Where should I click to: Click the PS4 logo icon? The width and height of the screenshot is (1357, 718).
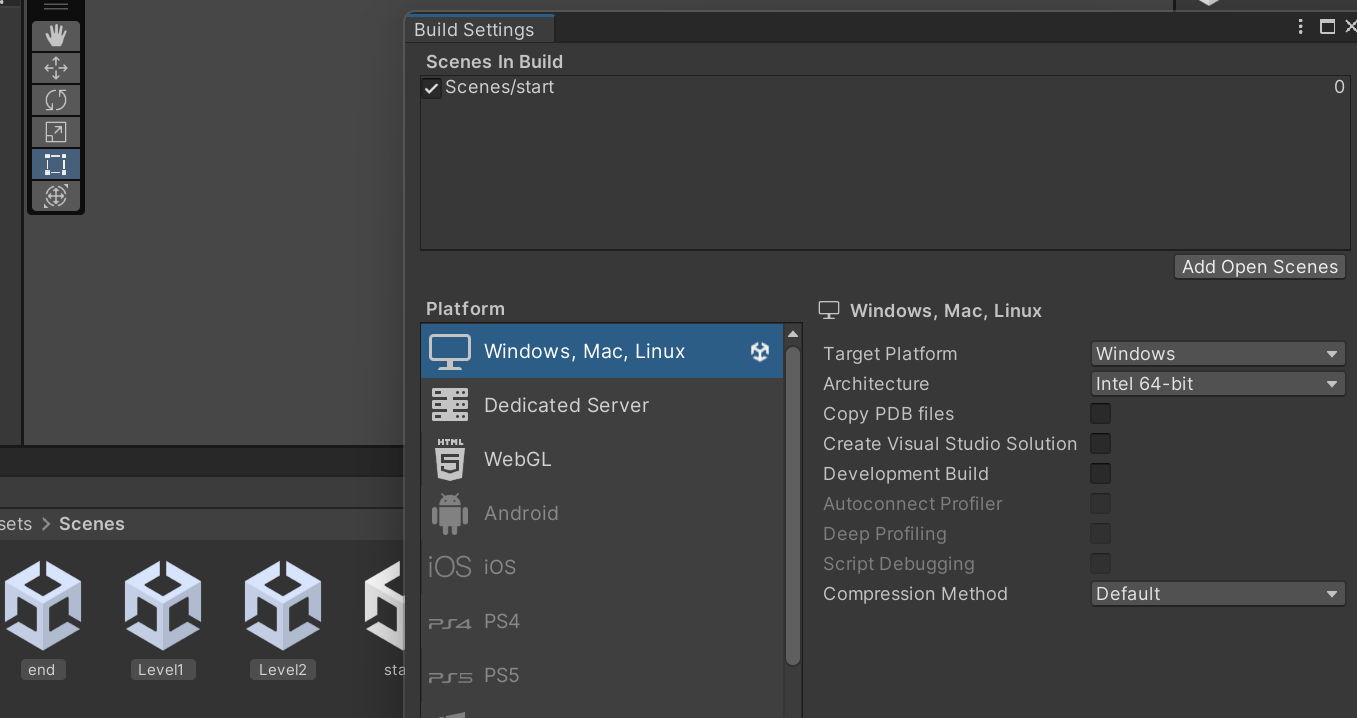tap(450, 623)
